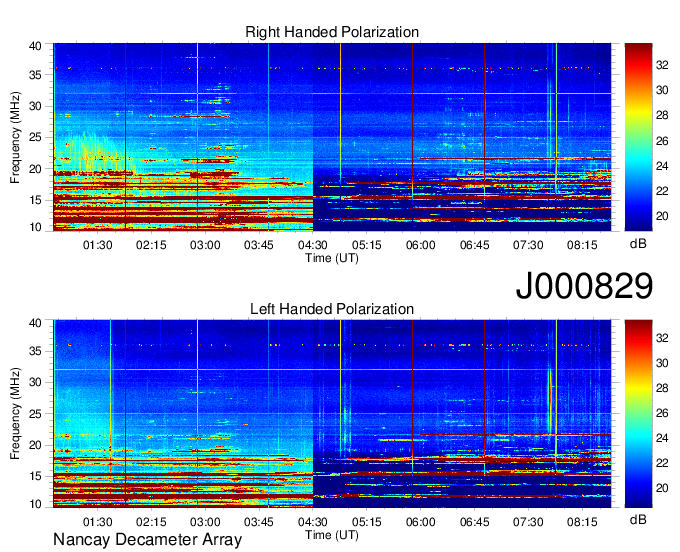
Task: Click the 02:15 tick on Left Handed time axis
Action: click(x=151, y=522)
